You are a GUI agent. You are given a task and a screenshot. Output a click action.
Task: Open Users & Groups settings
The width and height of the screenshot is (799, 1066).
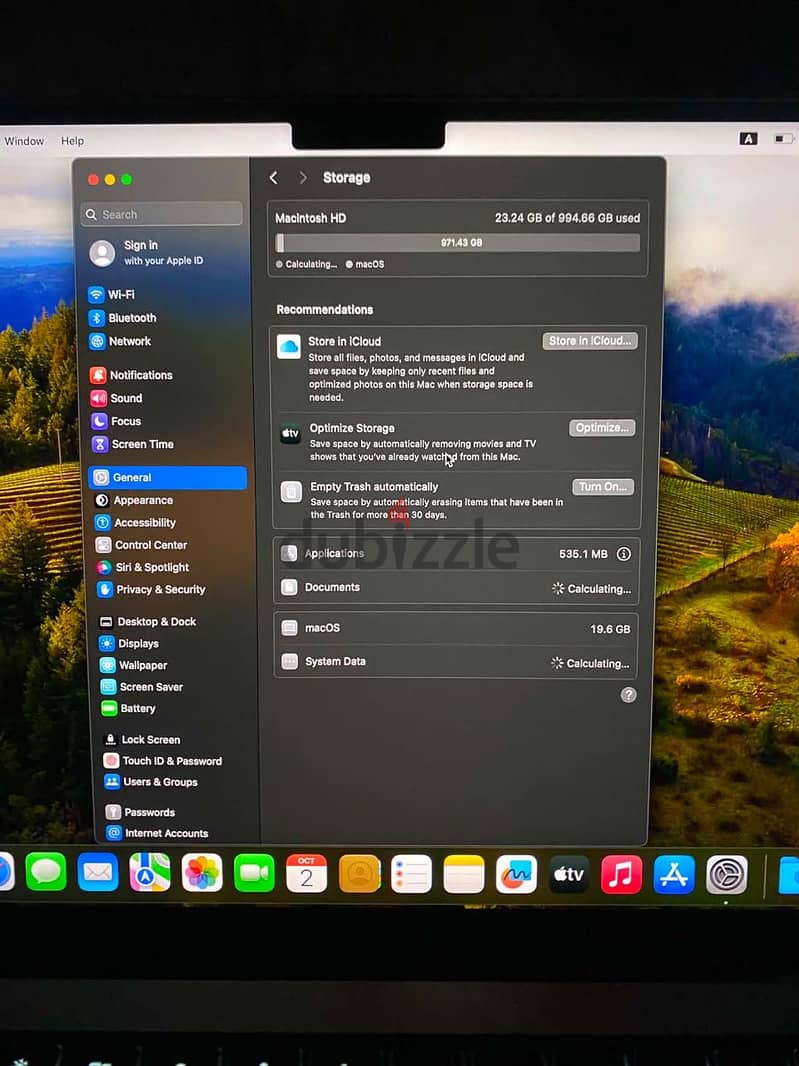152,782
